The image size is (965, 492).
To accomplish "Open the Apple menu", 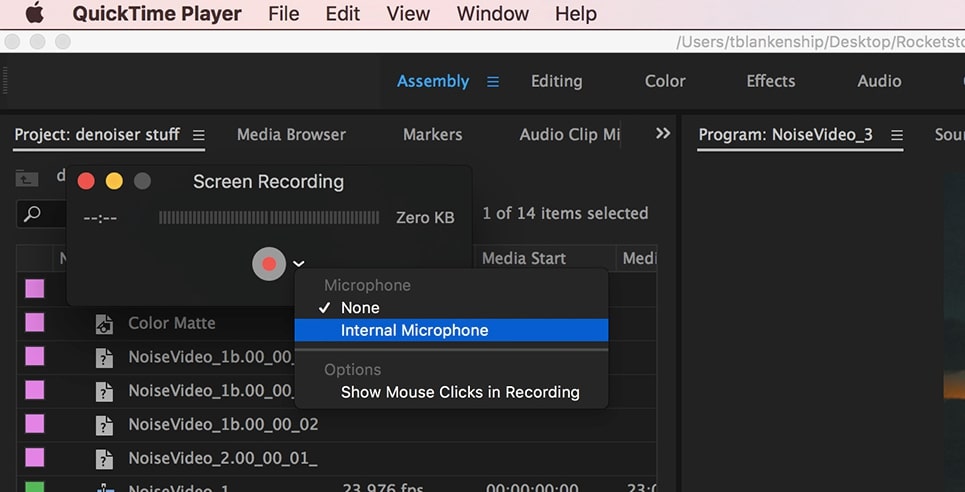I will point(34,13).
